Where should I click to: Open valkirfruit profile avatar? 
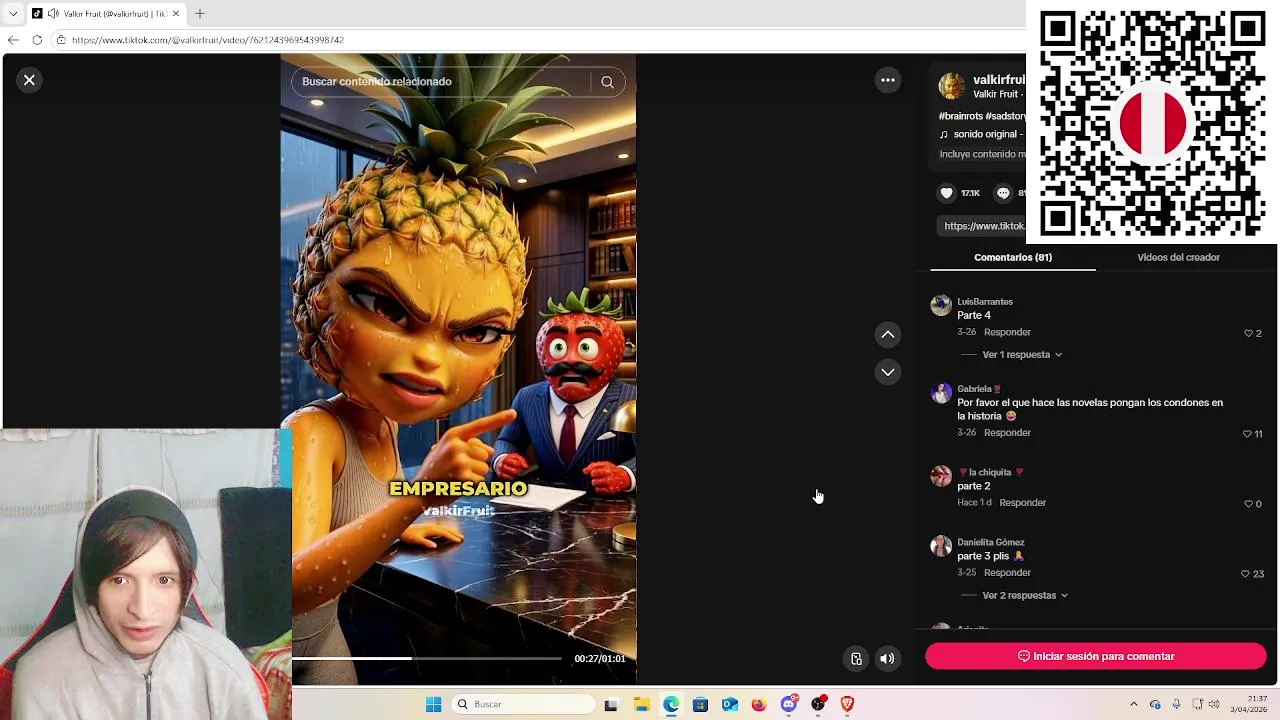pos(952,86)
